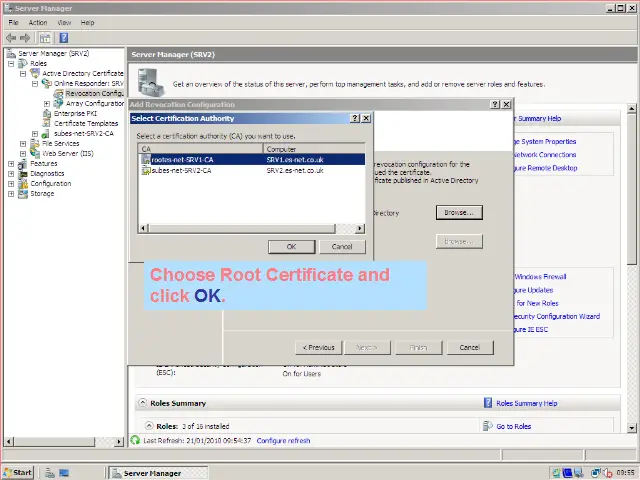Expand the Features node

pyautogui.click(x=11, y=164)
